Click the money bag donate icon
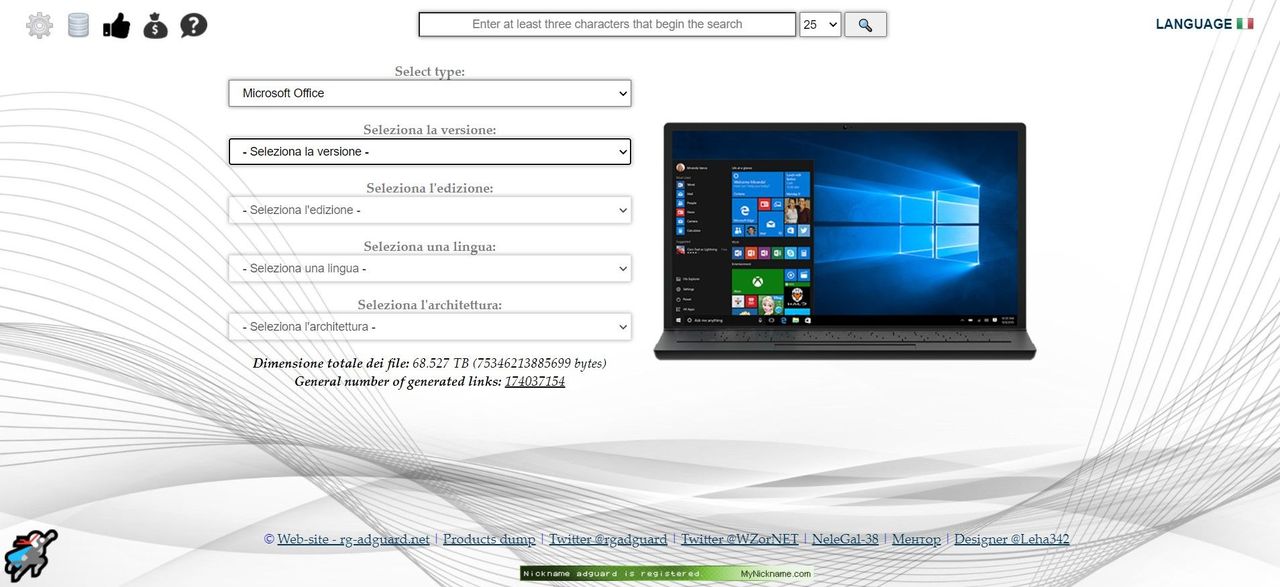1280x587 pixels. (155, 25)
